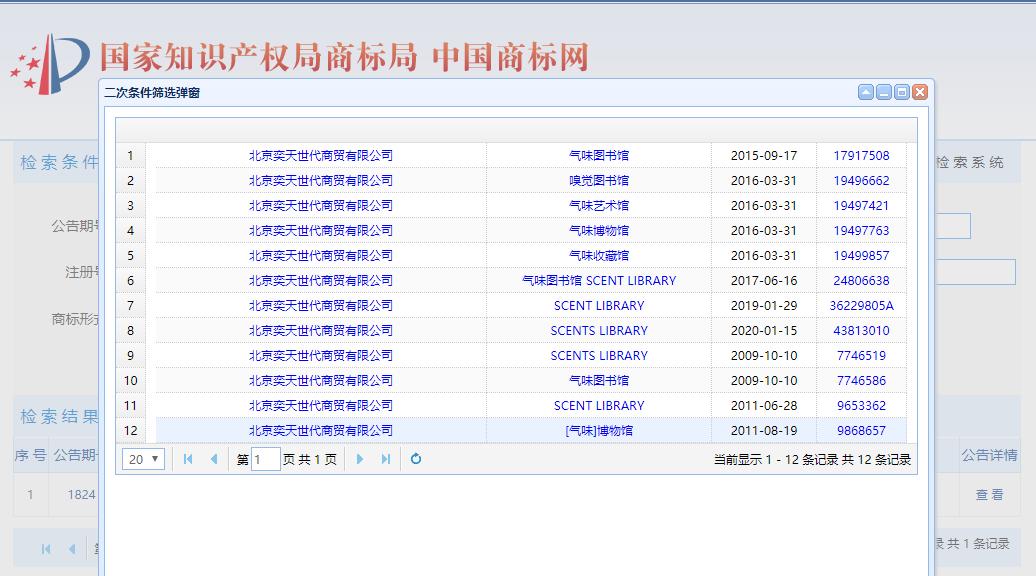Viewport: 1036px width, 576px height.
Task: Click registration number 7746586
Action: click(861, 381)
